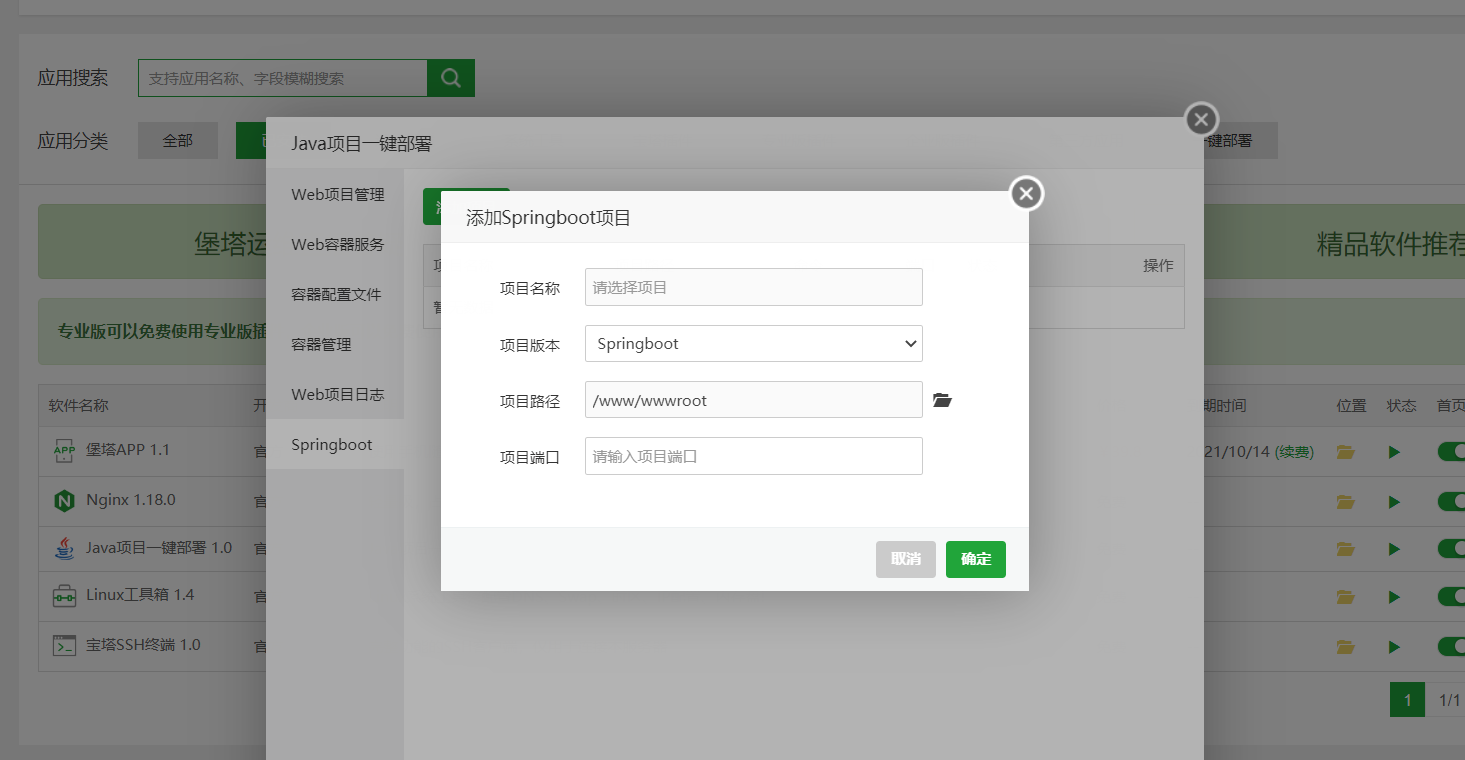1465x760 pixels.
Task: Click the 项目路径 /www/wwwroot field
Action: pos(754,400)
